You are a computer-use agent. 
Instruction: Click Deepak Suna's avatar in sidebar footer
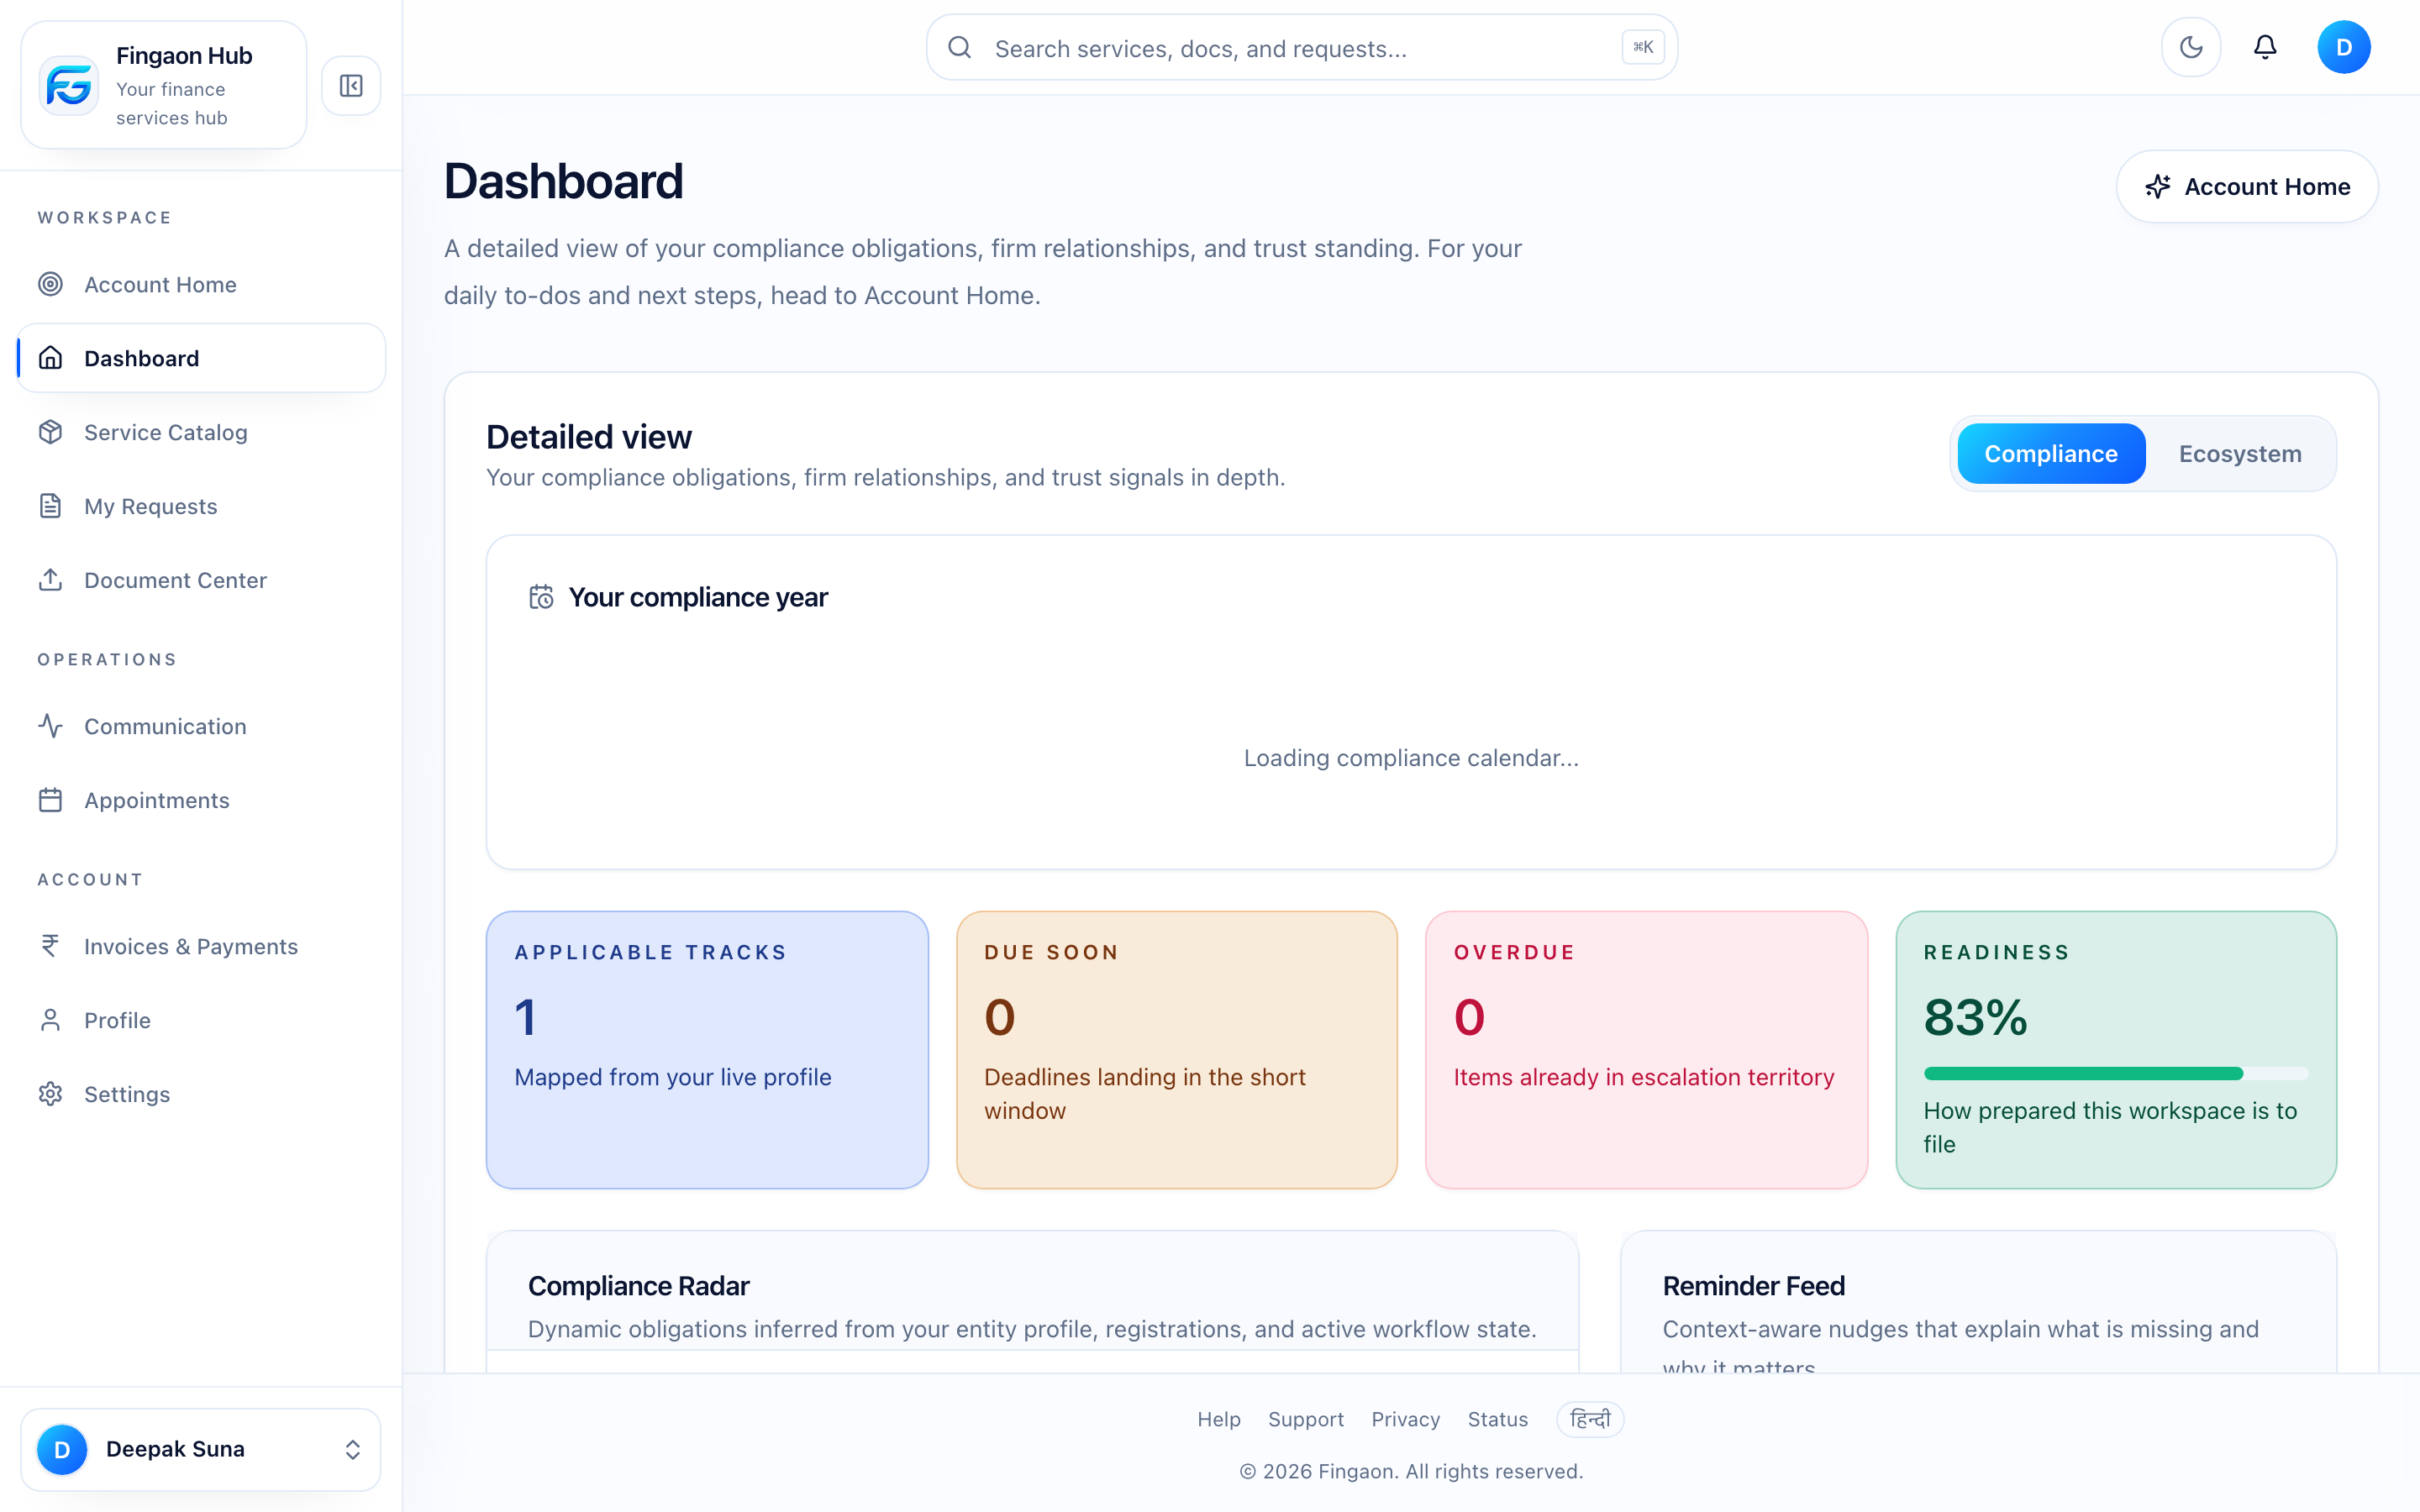[x=62, y=1449]
